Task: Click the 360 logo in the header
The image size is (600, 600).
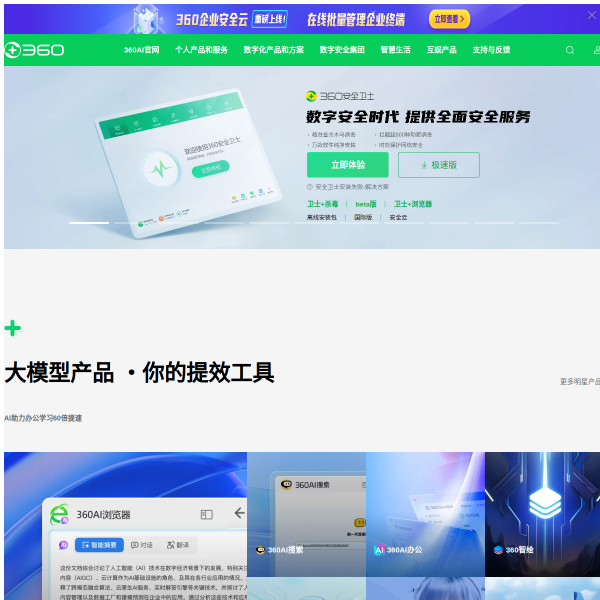Action: [34, 50]
